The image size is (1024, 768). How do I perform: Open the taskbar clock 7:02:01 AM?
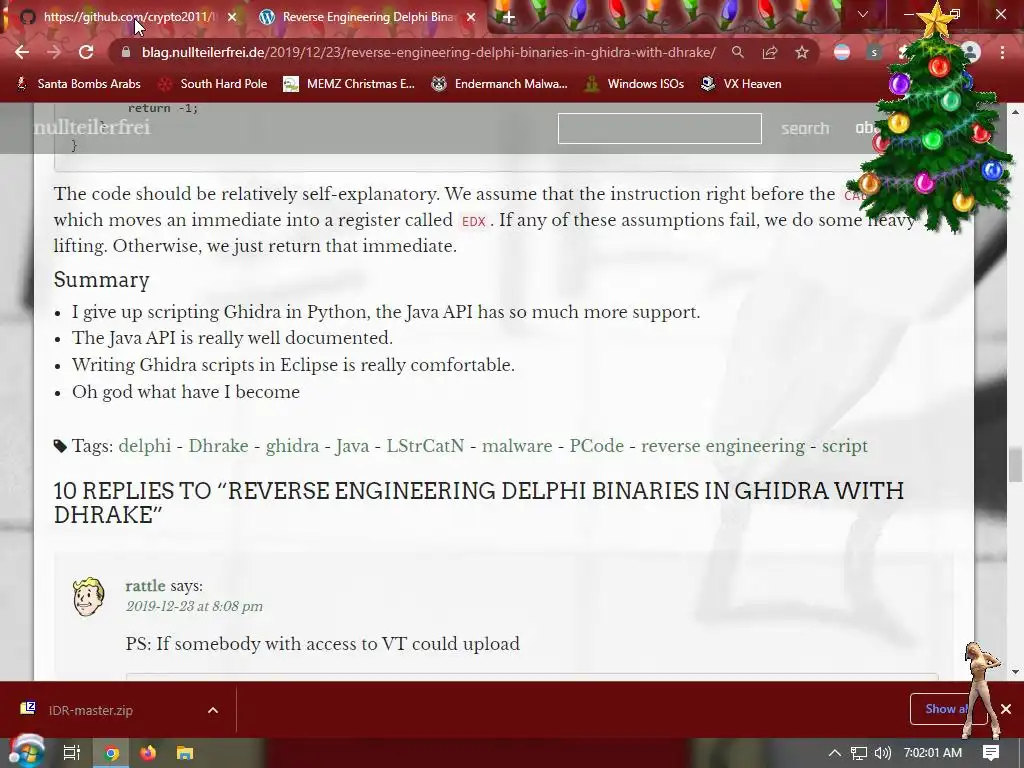pyautogui.click(x=933, y=753)
